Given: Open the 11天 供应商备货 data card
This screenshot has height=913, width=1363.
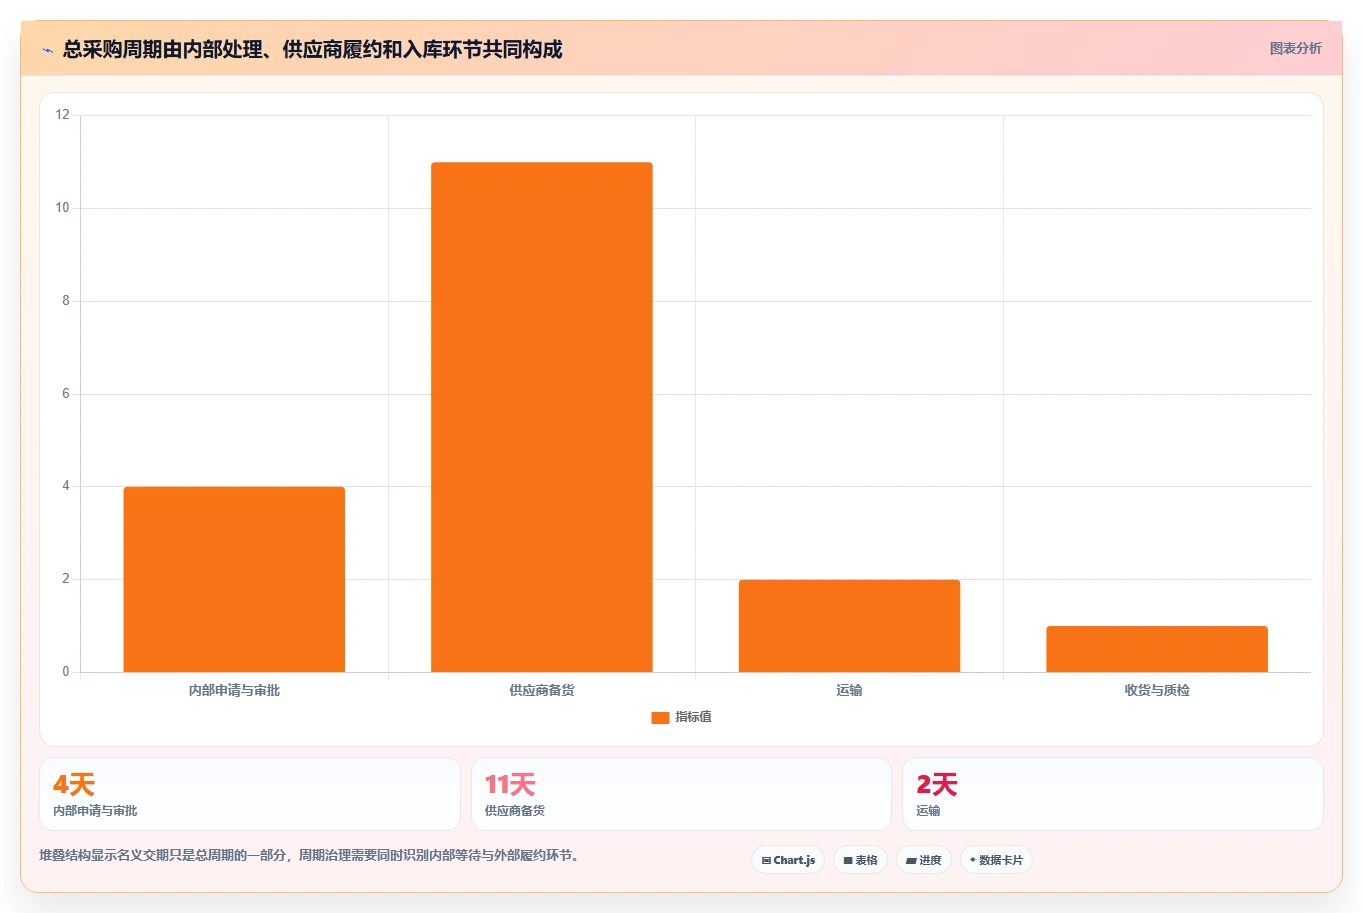Looking at the screenshot, I should tap(681, 794).
